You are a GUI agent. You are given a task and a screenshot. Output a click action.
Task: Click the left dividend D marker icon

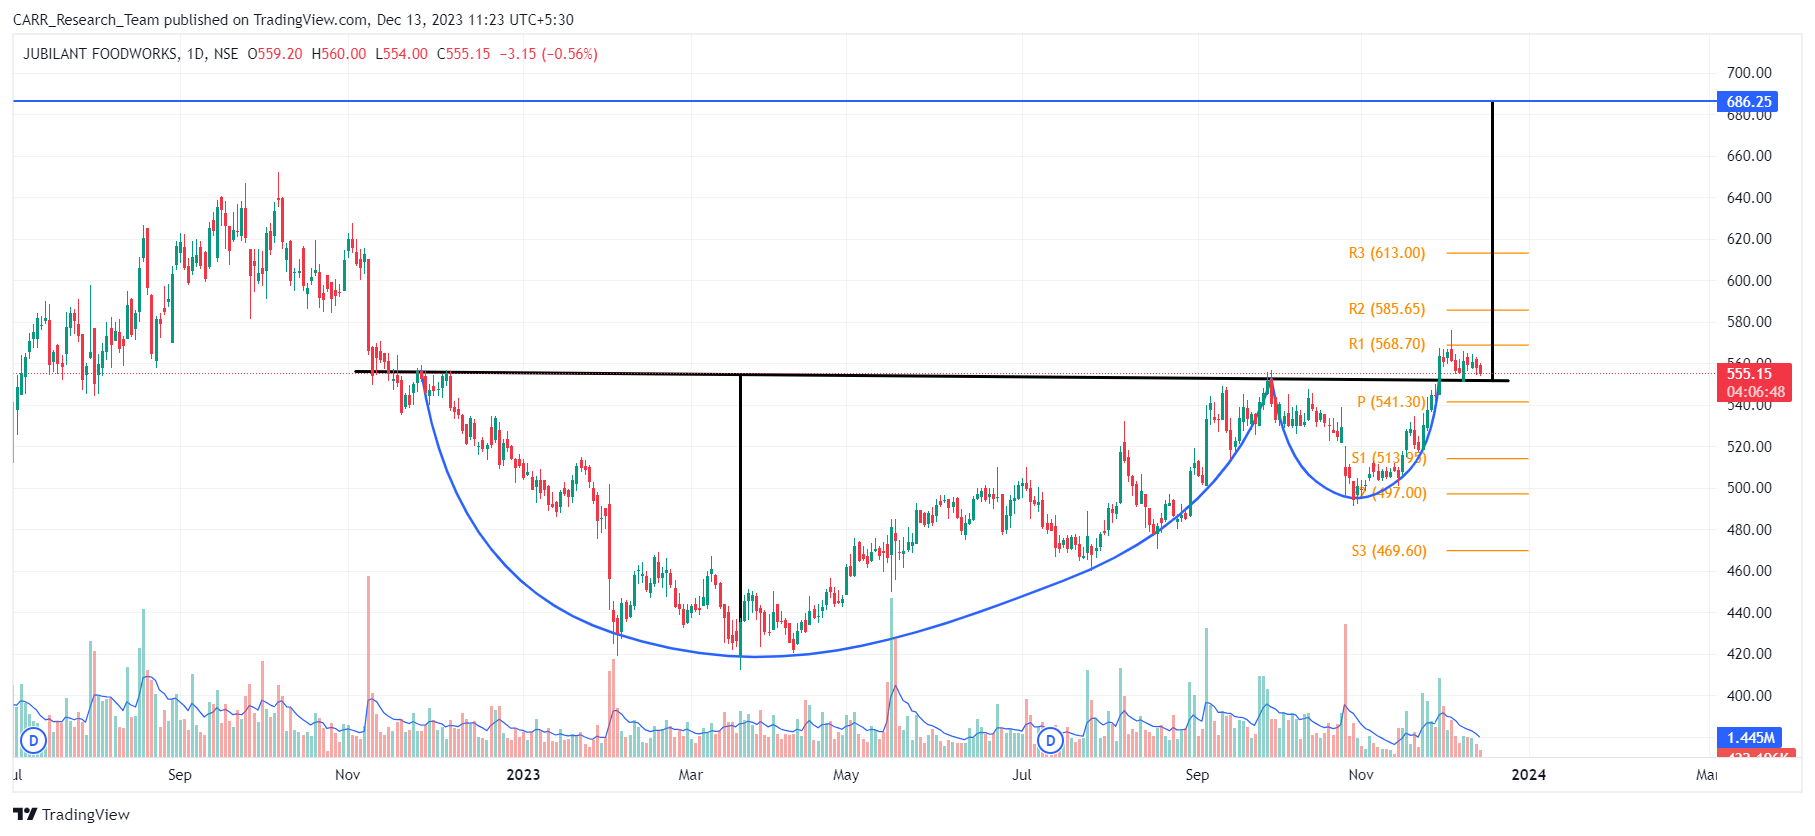click(x=34, y=741)
